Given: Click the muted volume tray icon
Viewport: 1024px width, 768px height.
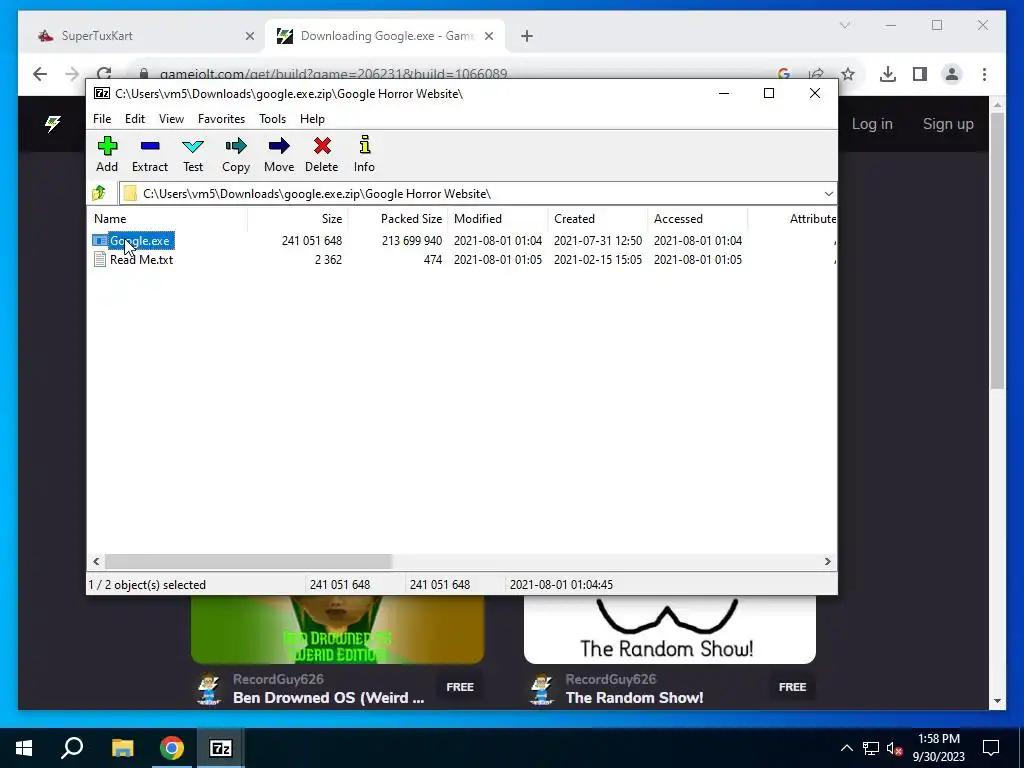Looking at the screenshot, I should [x=895, y=748].
